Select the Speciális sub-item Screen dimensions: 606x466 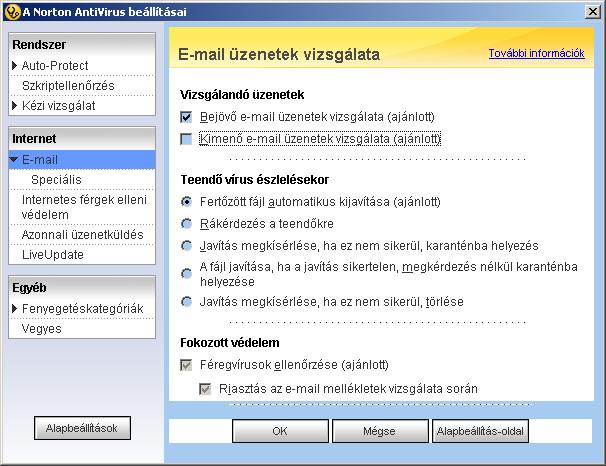(56, 180)
